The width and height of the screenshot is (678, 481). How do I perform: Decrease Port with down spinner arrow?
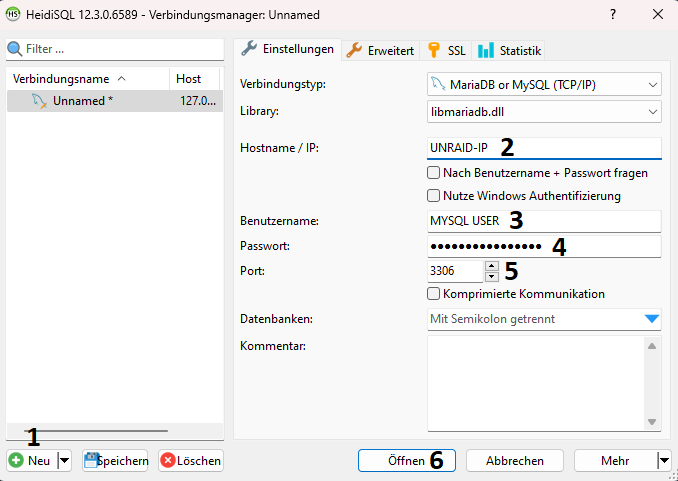tap(492, 276)
